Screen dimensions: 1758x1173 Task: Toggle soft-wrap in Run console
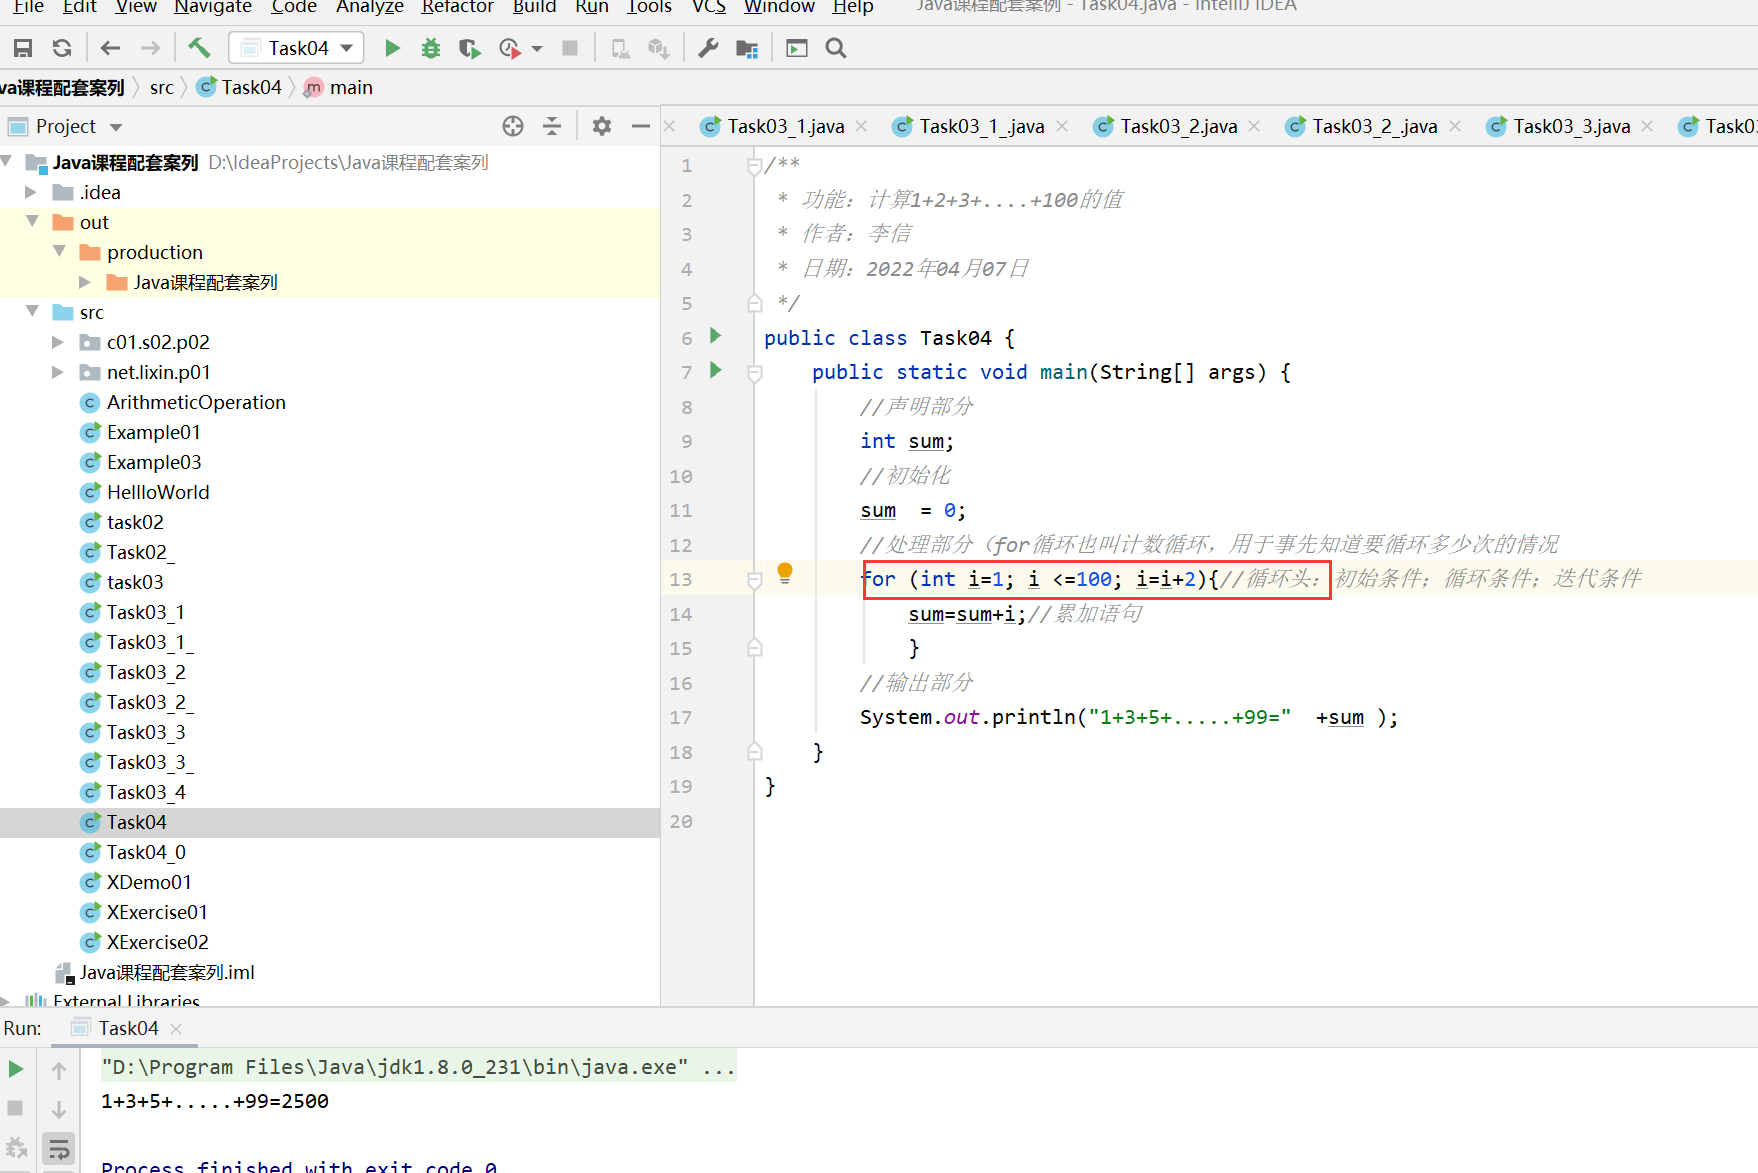59,1149
